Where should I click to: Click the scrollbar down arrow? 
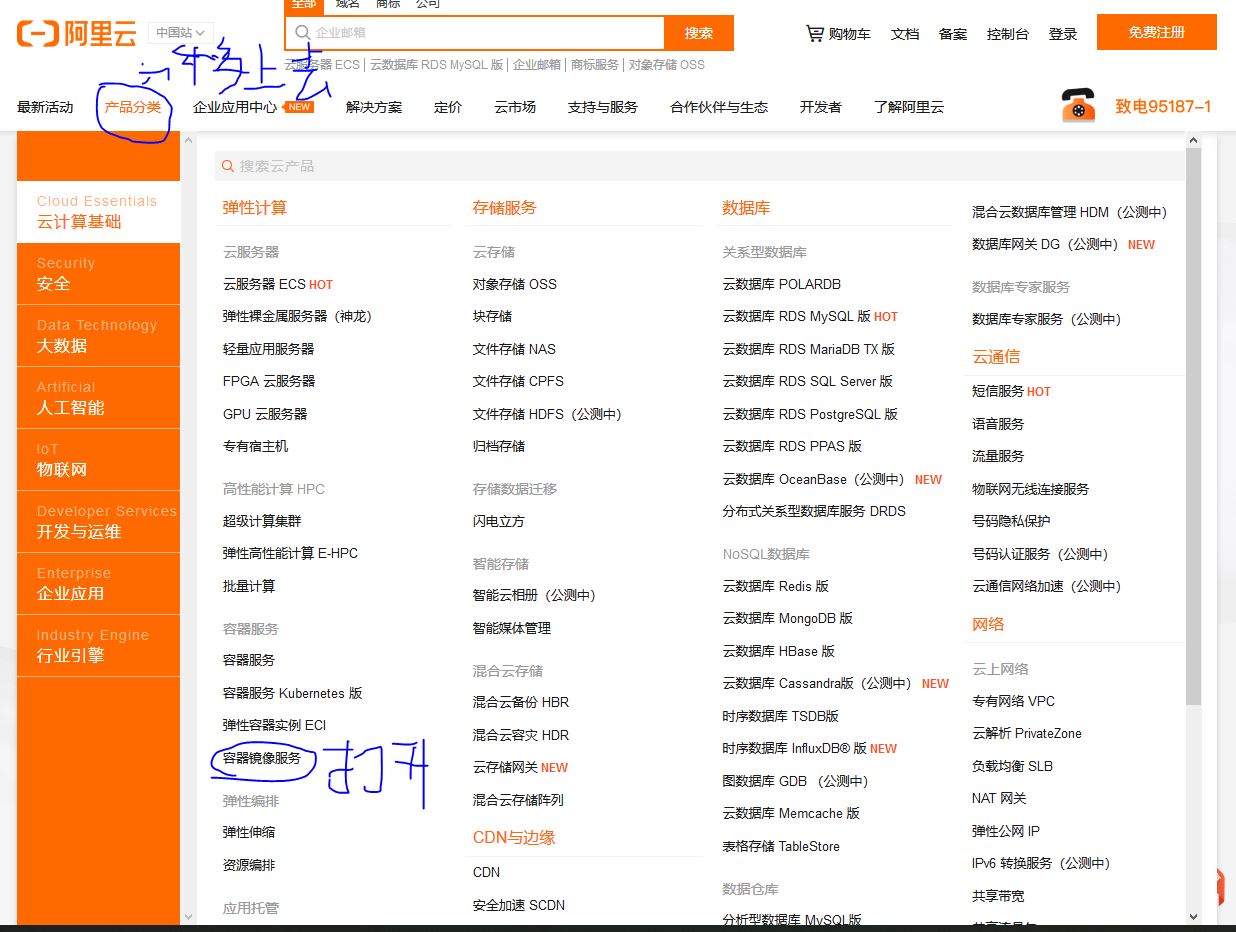(x=1194, y=916)
